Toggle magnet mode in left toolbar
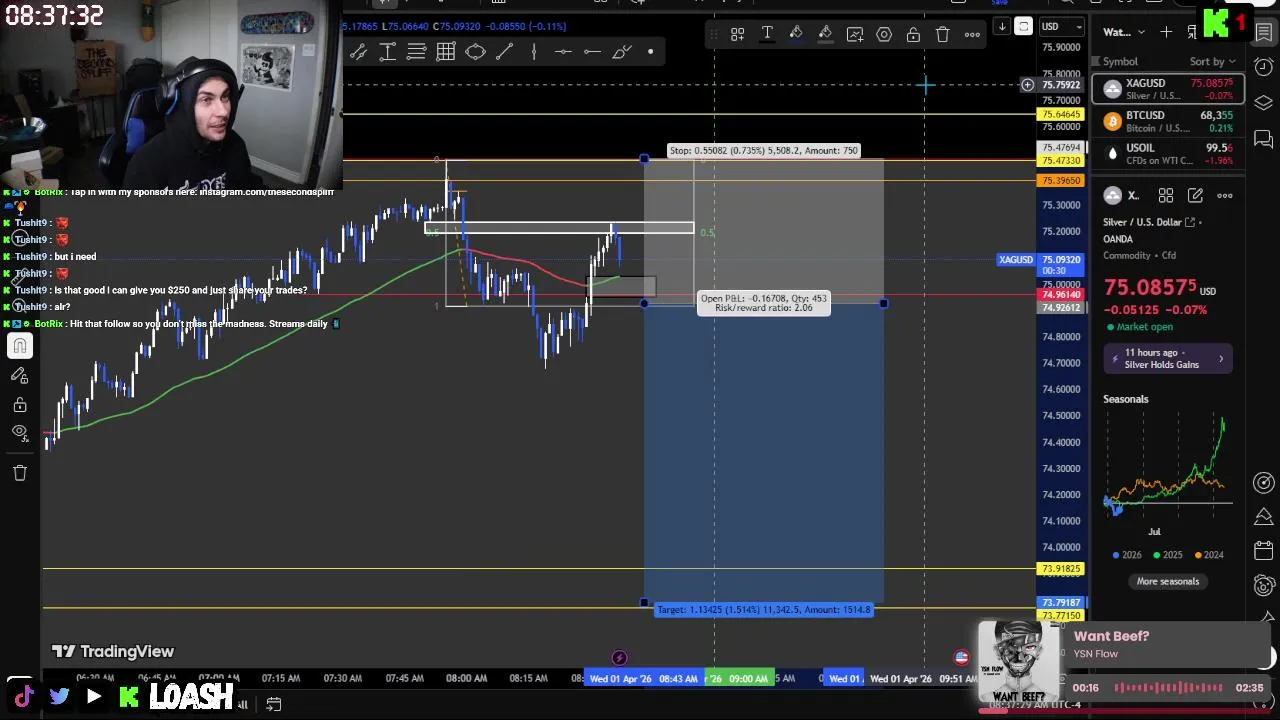The height and width of the screenshot is (720, 1280). pyautogui.click(x=20, y=346)
